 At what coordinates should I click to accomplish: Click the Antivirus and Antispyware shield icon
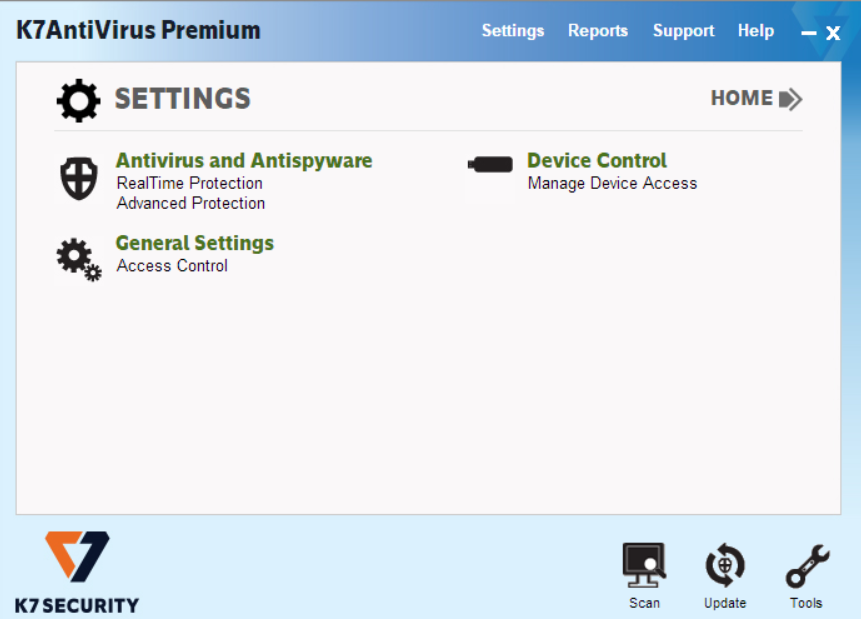(x=78, y=178)
